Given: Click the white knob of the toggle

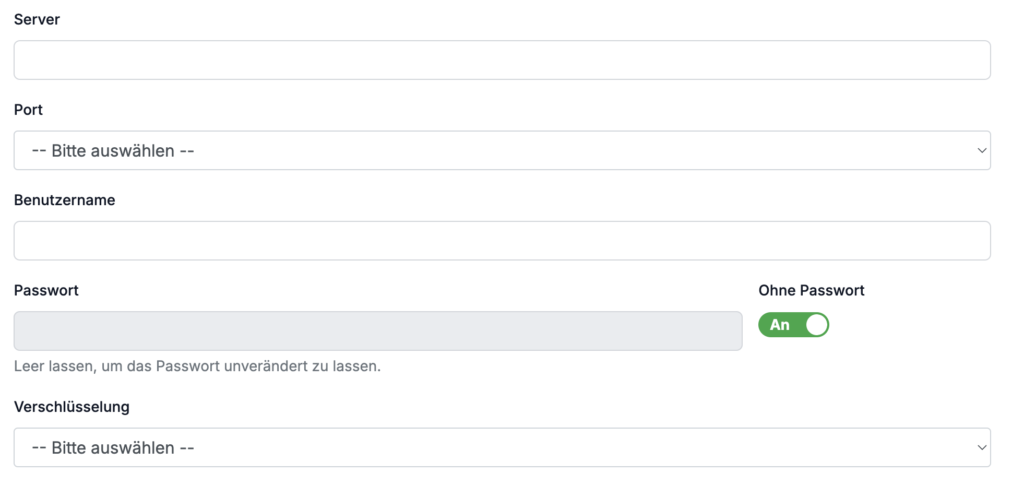Looking at the screenshot, I should click(x=817, y=325).
